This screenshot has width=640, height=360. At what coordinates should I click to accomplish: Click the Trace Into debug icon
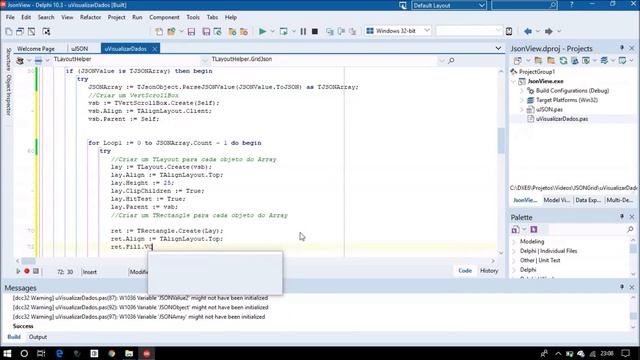pos(330,31)
